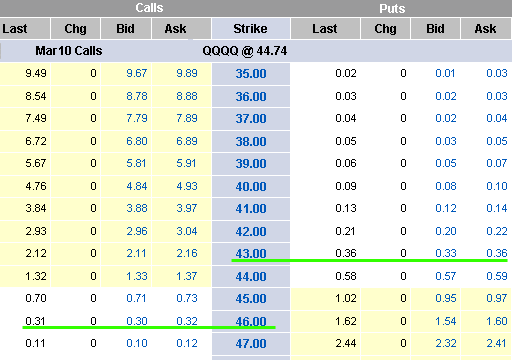Click put bid 2.32 for strike 47
The width and height of the screenshot is (512, 360).
[446, 343]
